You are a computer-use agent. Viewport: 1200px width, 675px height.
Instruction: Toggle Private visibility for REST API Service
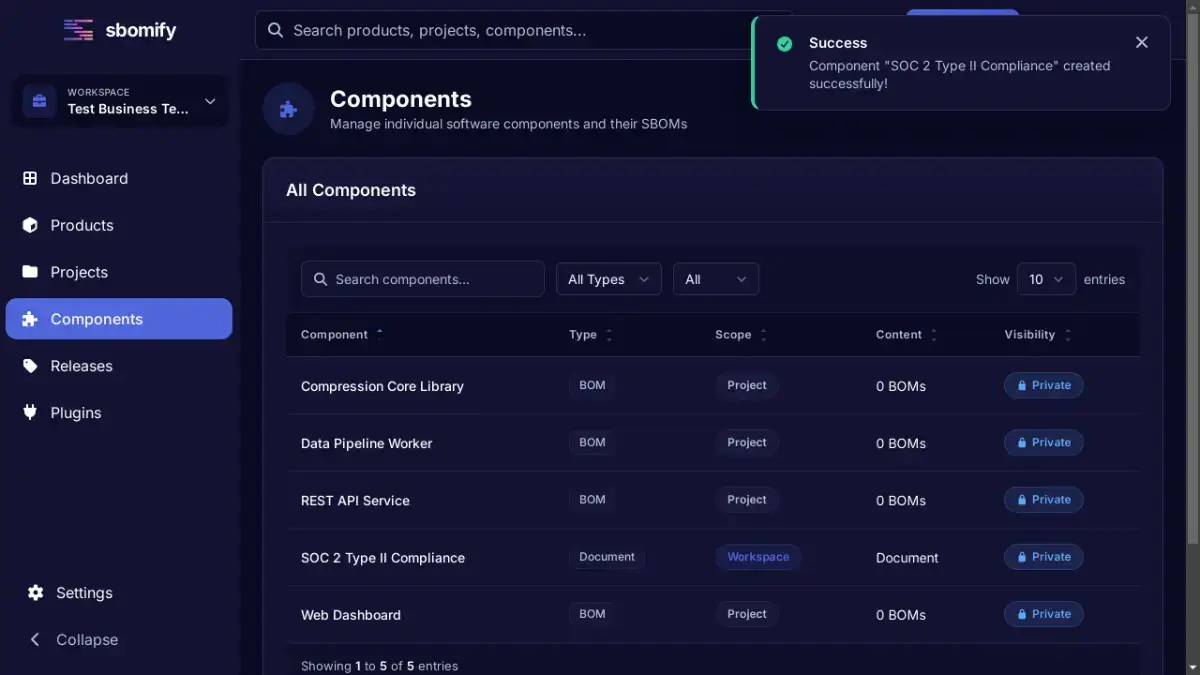(1043, 499)
